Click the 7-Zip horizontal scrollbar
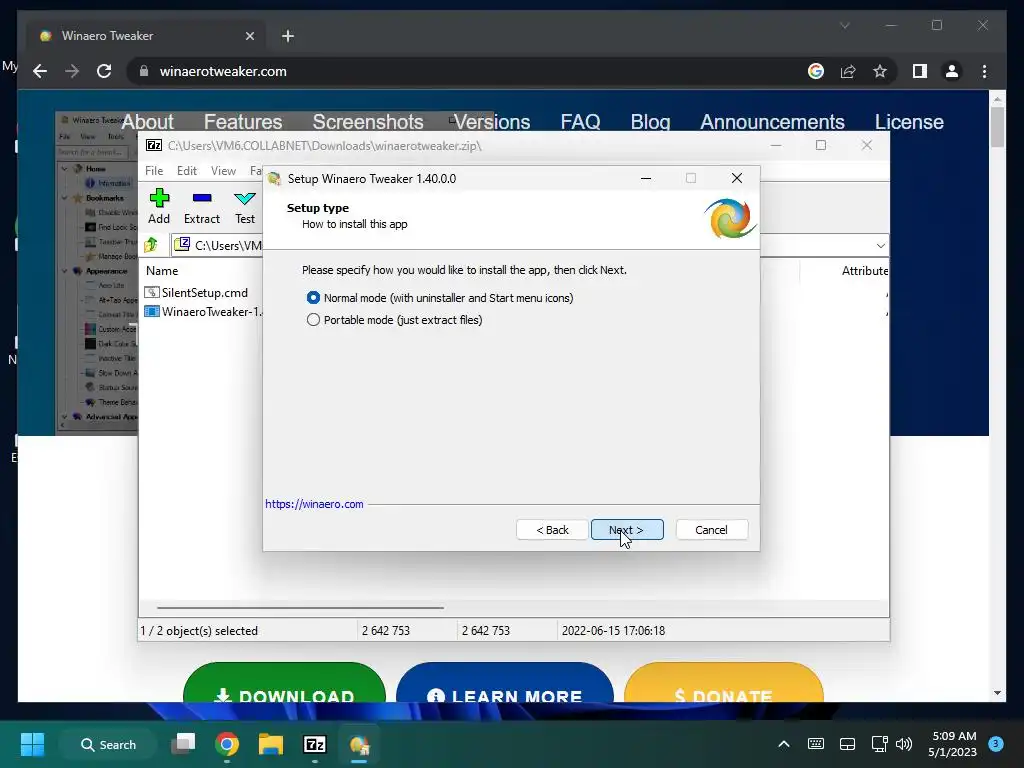The height and width of the screenshot is (768, 1024). point(300,607)
